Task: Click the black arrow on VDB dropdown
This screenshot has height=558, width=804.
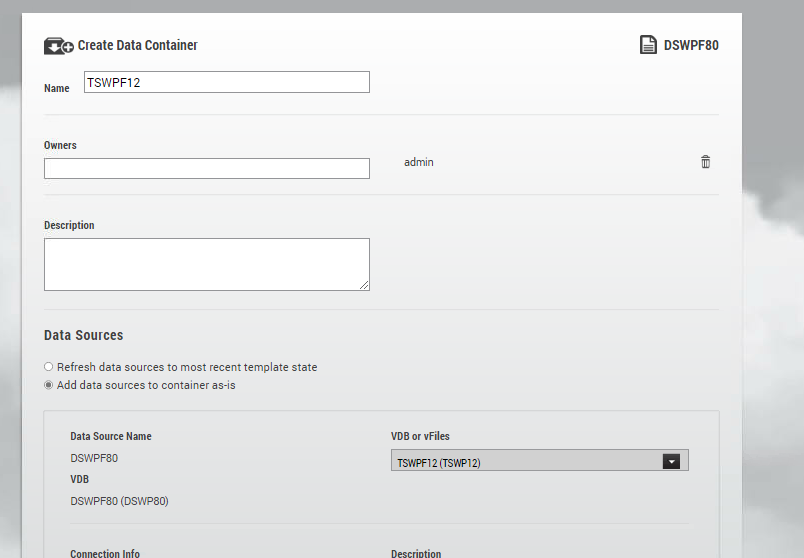Action: (671, 462)
